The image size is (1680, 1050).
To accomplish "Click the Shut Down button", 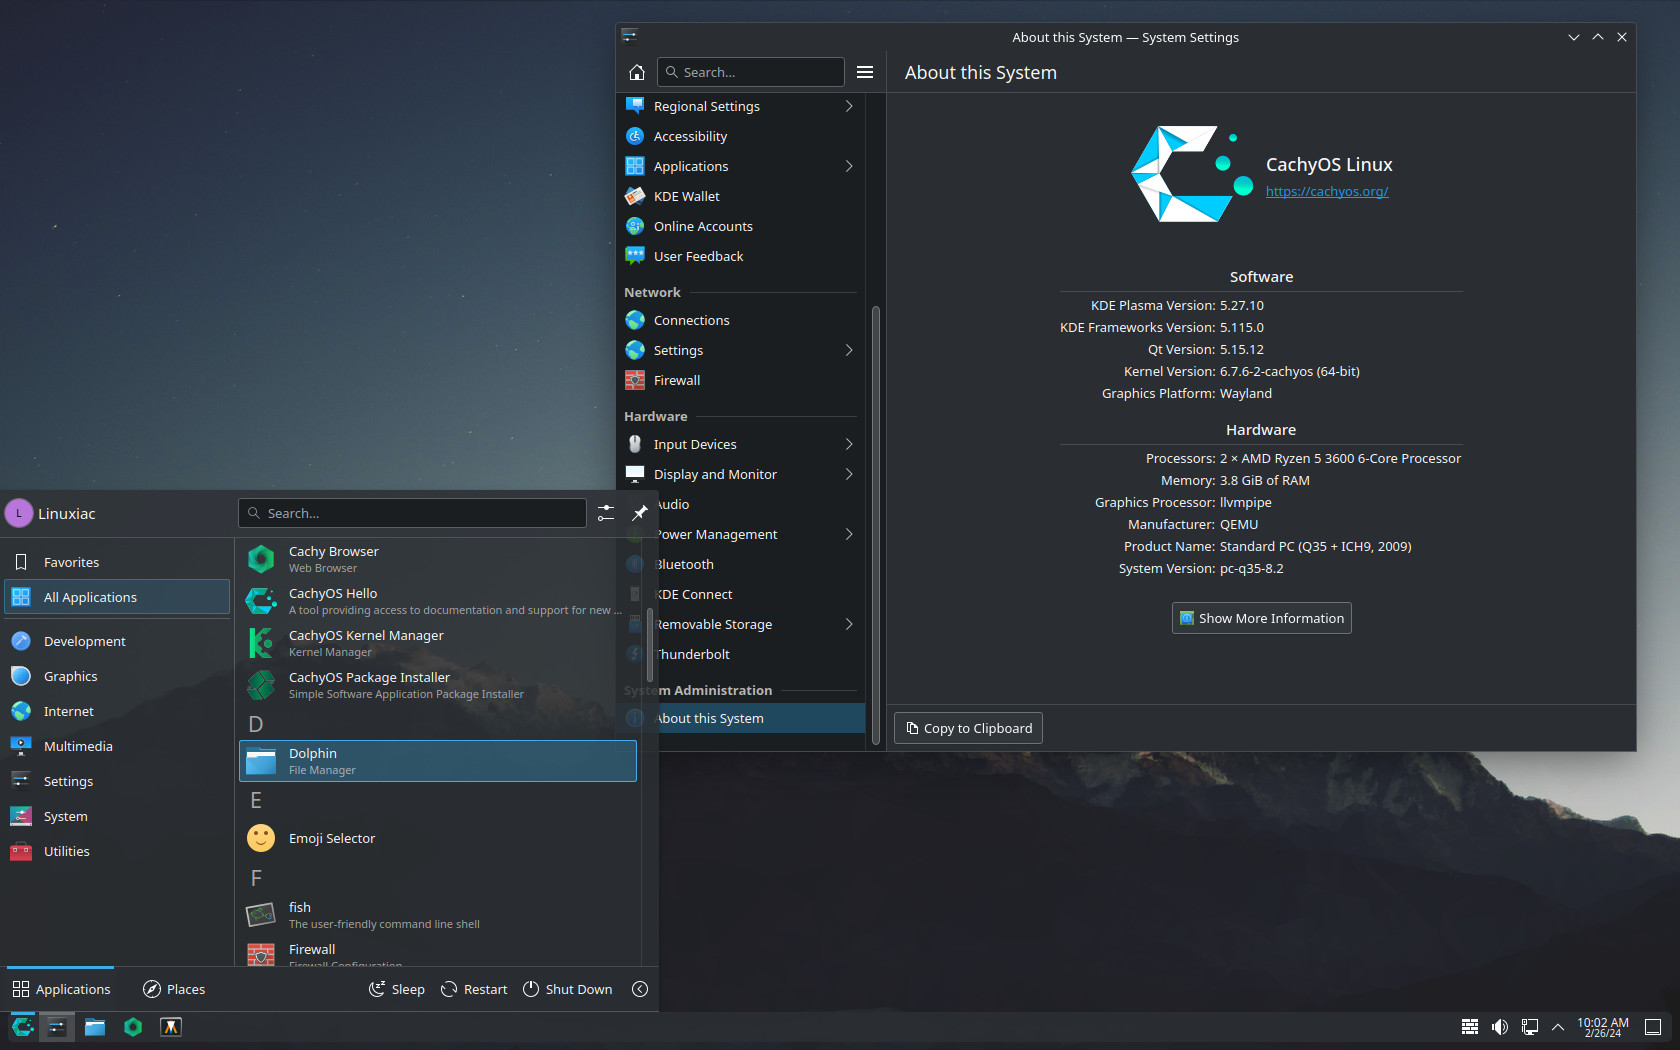I will 568,989.
